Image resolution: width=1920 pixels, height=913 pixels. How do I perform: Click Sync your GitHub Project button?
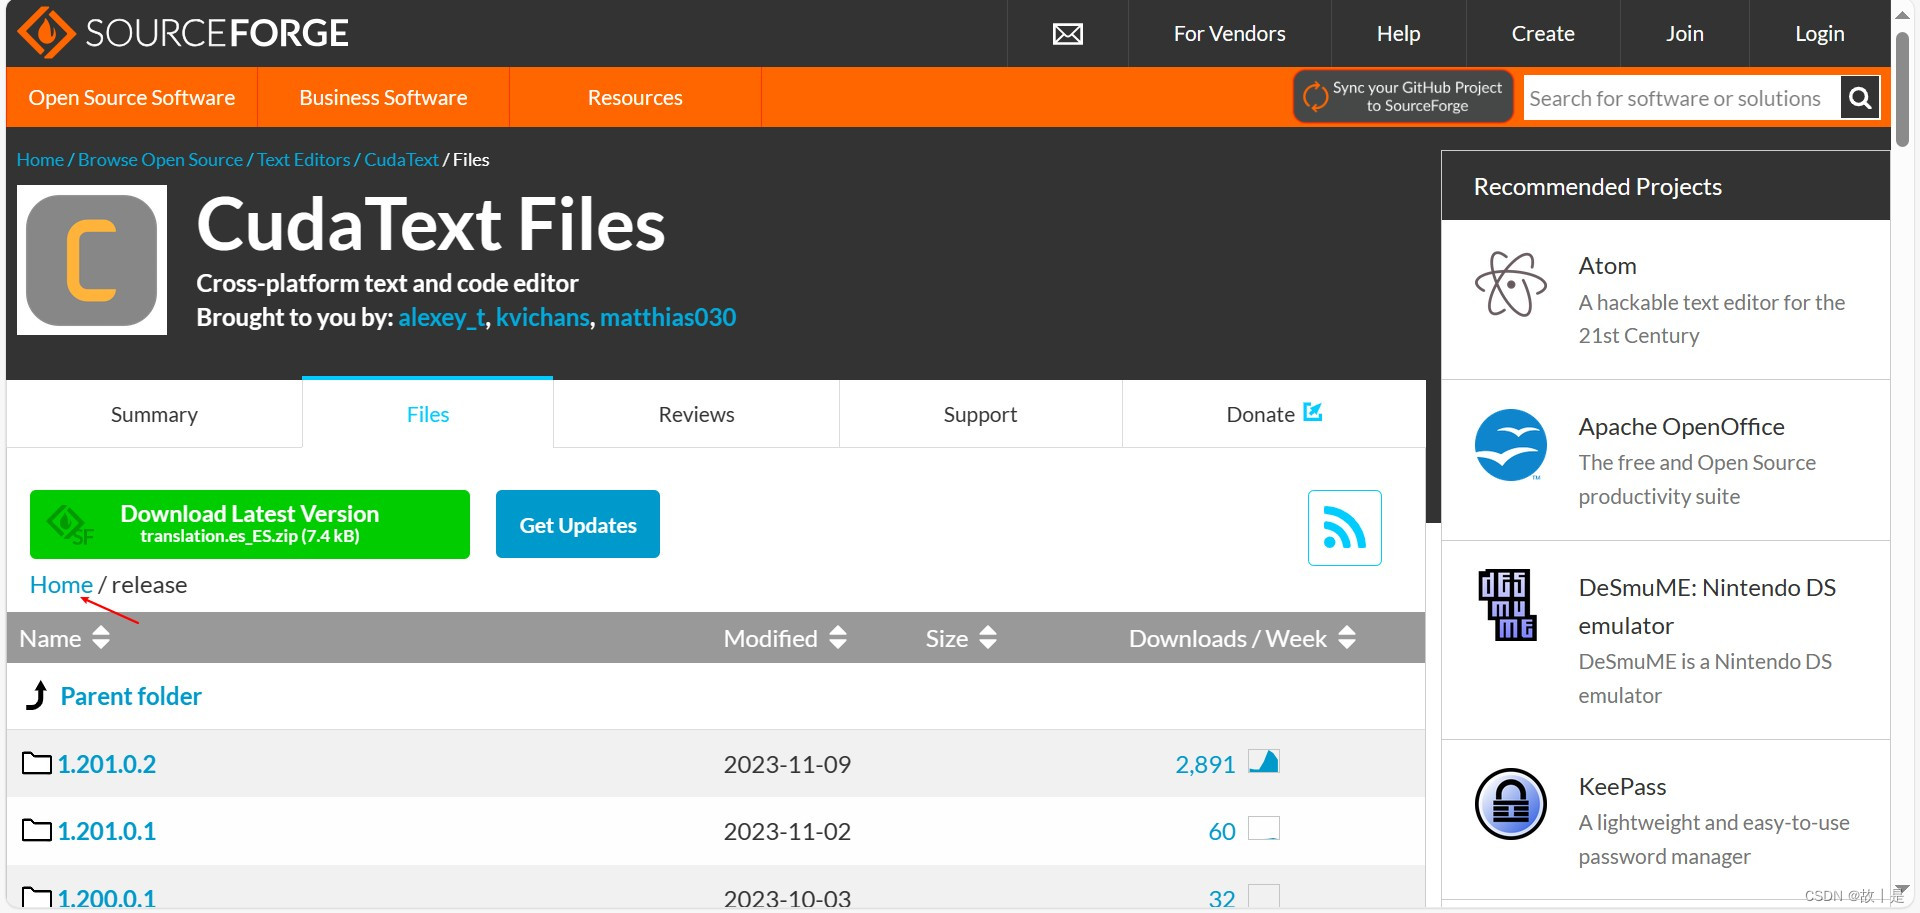(x=1403, y=97)
